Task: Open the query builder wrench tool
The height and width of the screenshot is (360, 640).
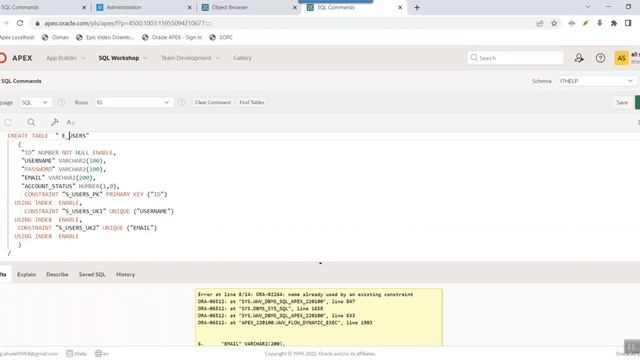Action: [x=54, y=122]
